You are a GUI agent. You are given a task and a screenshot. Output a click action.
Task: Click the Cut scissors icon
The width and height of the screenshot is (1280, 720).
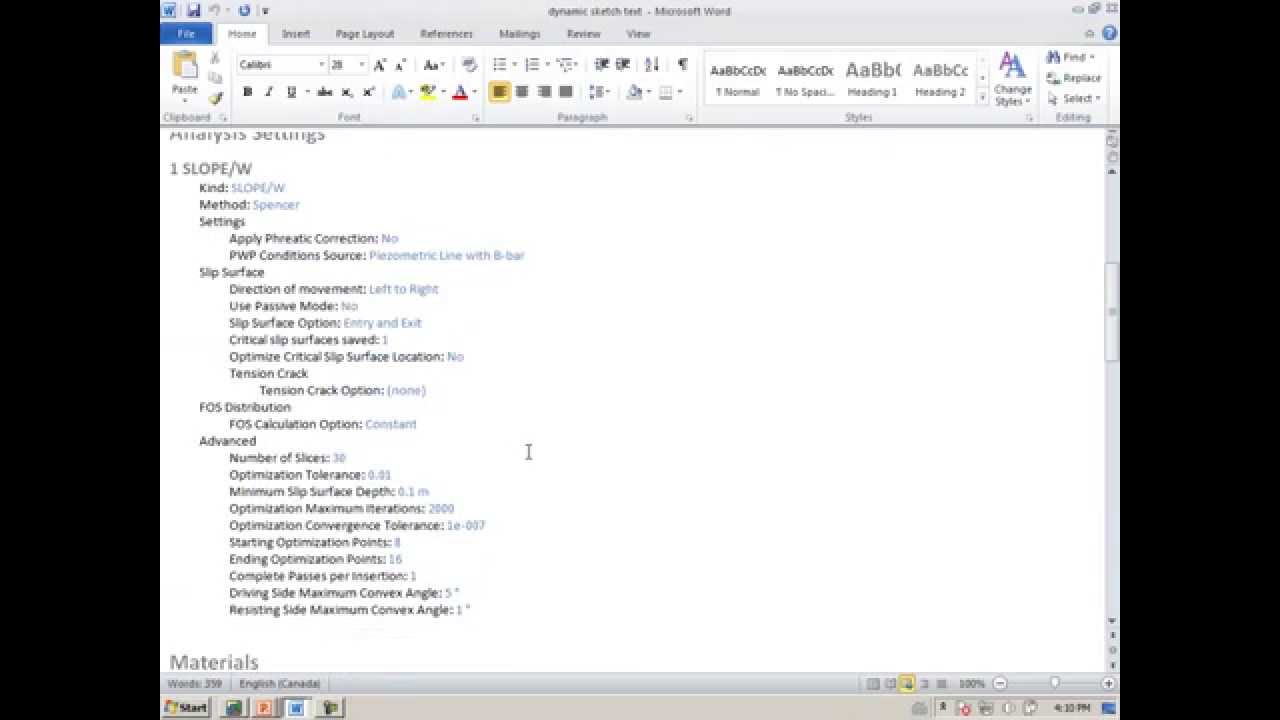(x=215, y=59)
